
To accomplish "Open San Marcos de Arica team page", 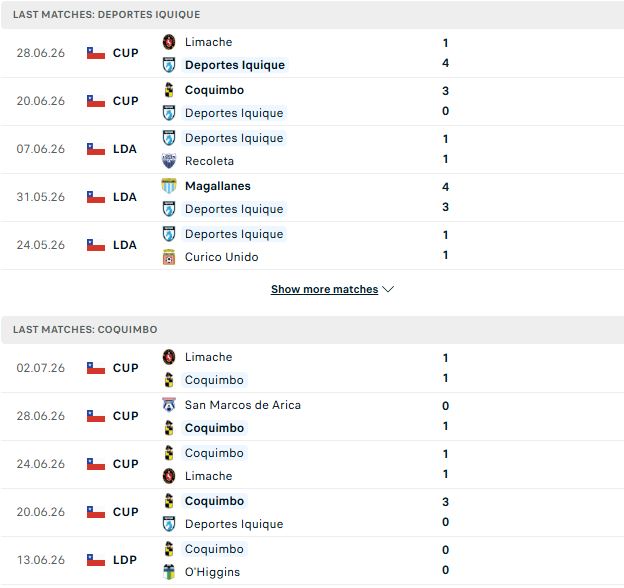I will click(x=243, y=405).
